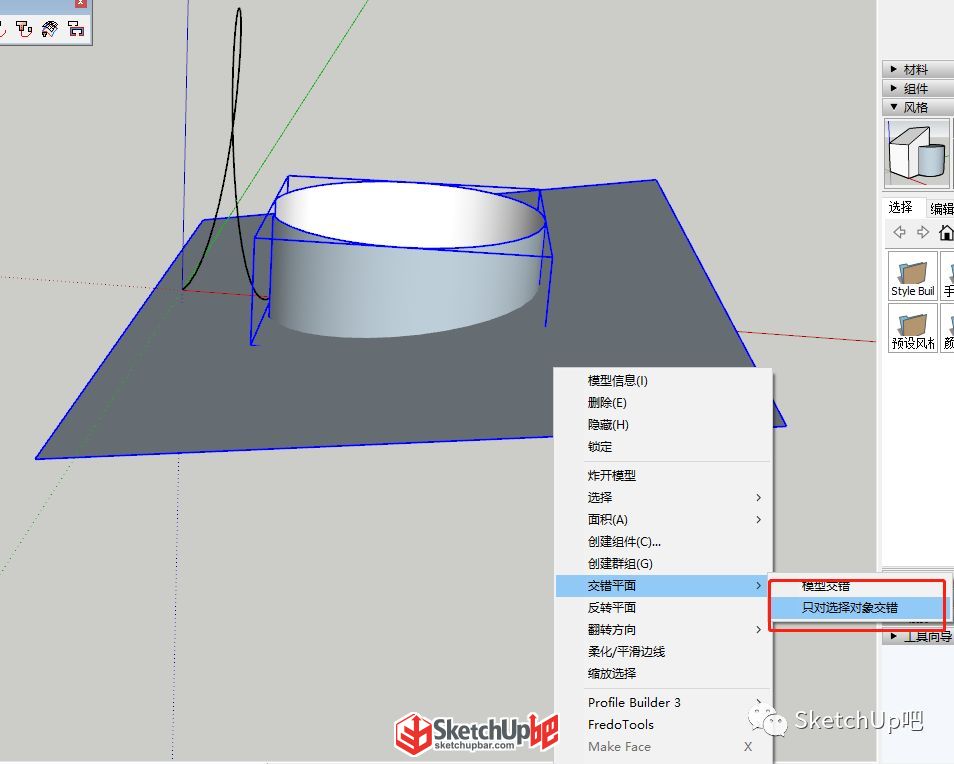Open the 预设风格 styles folder

pos(913,328)
